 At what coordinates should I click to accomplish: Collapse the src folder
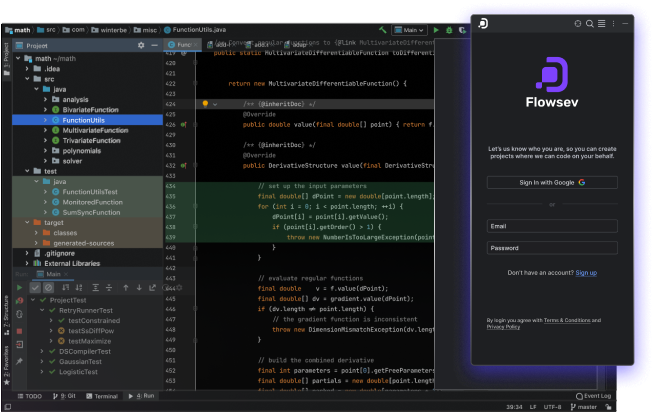click(x=27, y=79)
